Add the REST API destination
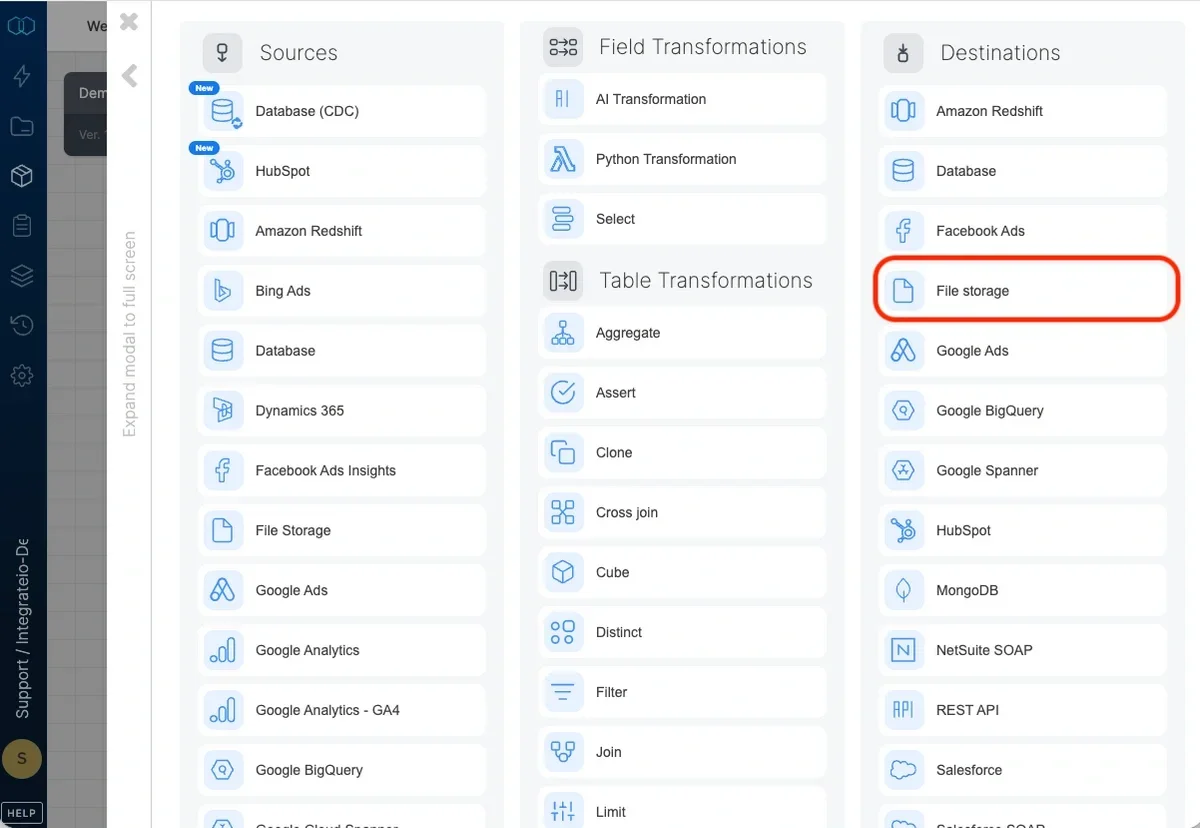 [1023, 711]
